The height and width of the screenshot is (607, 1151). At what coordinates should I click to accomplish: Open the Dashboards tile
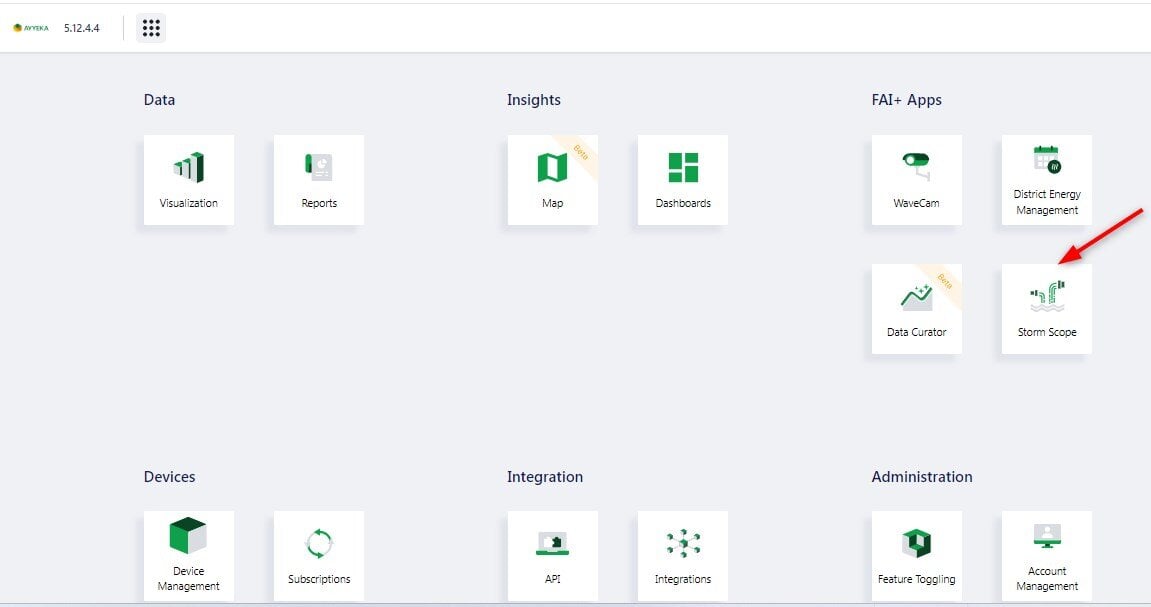(683, 180)
